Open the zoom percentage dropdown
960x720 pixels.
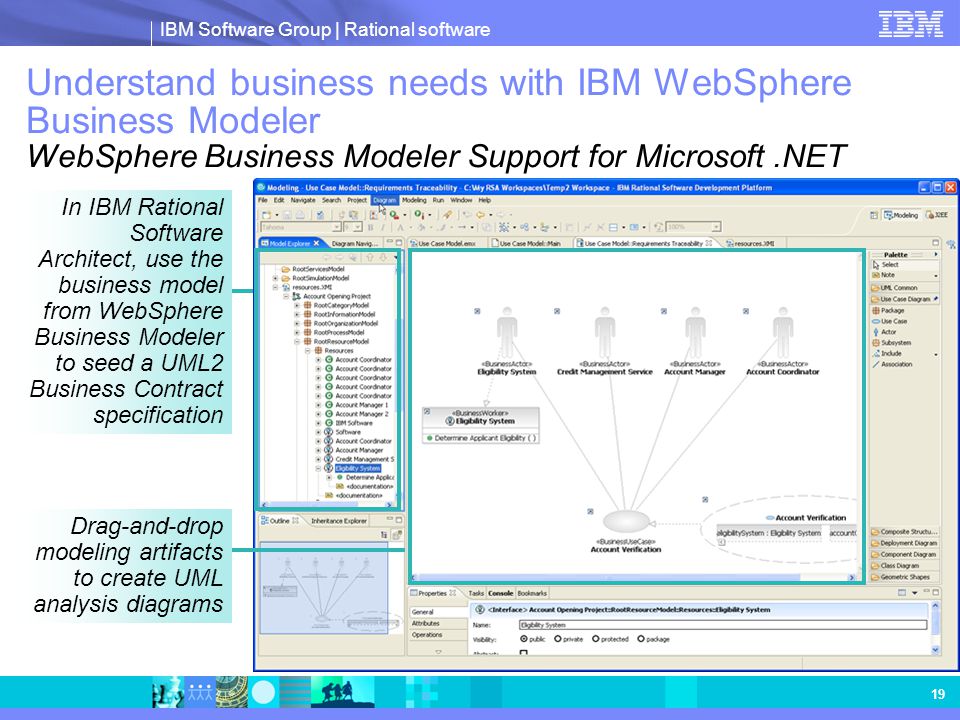tap(716, 227)
